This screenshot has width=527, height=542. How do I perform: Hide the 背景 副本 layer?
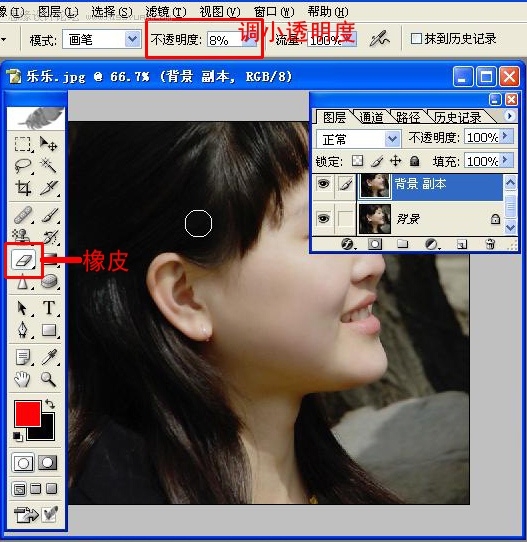point(323,184)
